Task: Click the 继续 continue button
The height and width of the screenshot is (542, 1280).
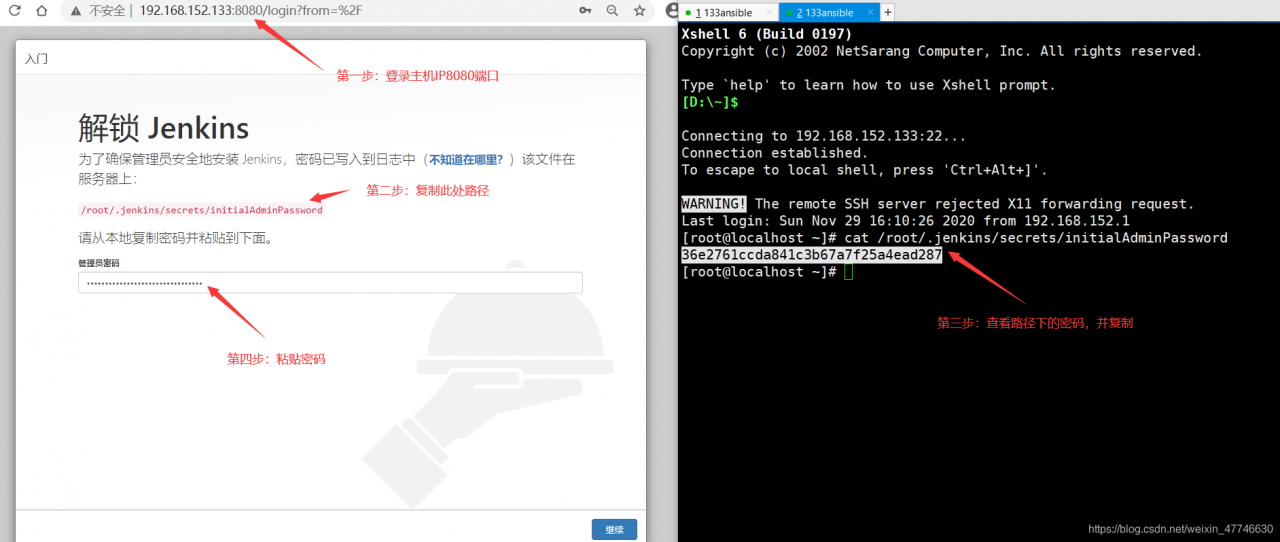Action: tap(614, 530)
